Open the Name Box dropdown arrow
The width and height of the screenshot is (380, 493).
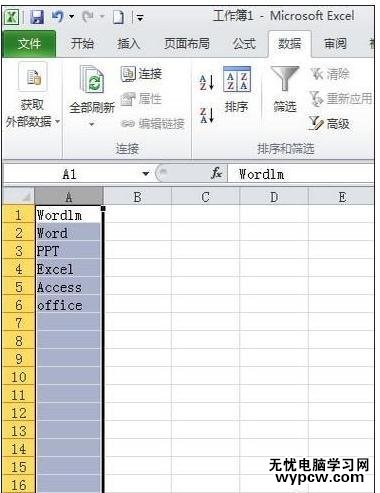click(x=145, y=174)
